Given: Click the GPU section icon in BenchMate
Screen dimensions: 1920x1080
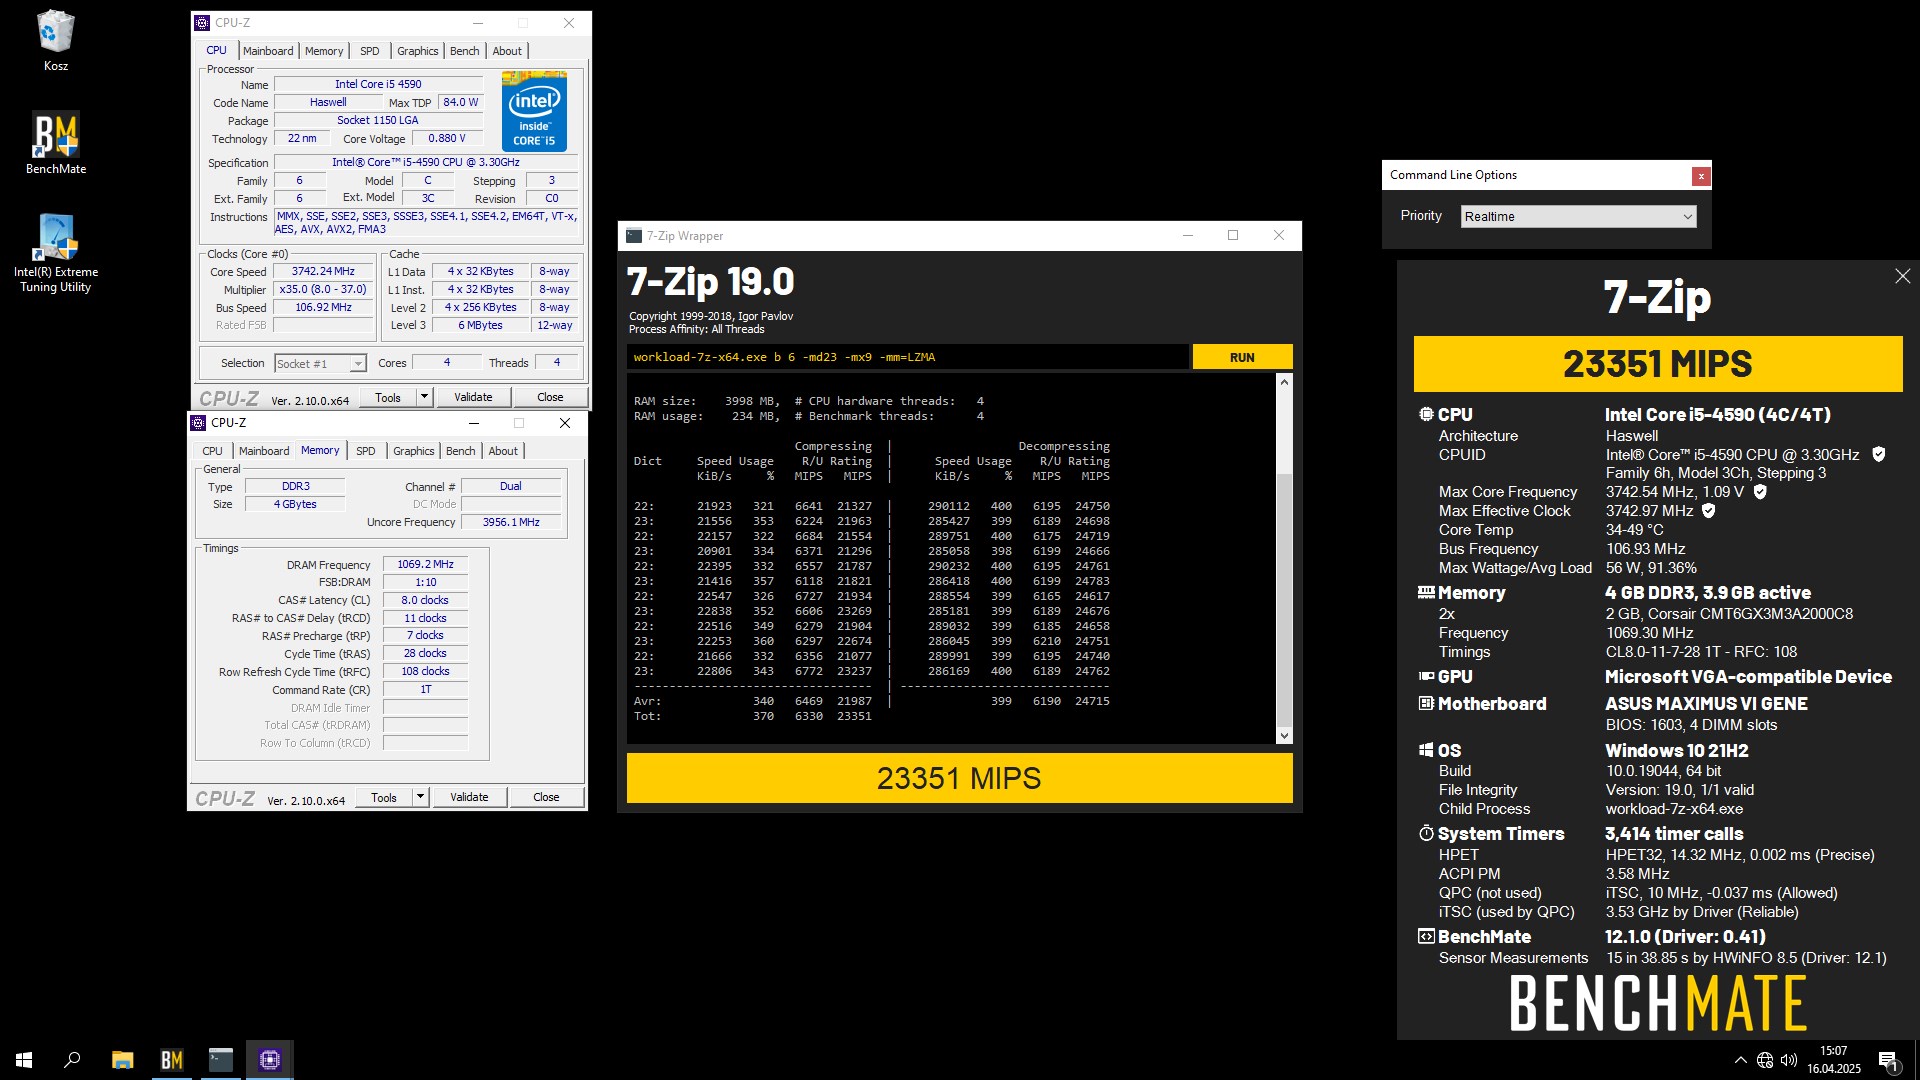Looking at the screenshot, I should [1426, 676].
